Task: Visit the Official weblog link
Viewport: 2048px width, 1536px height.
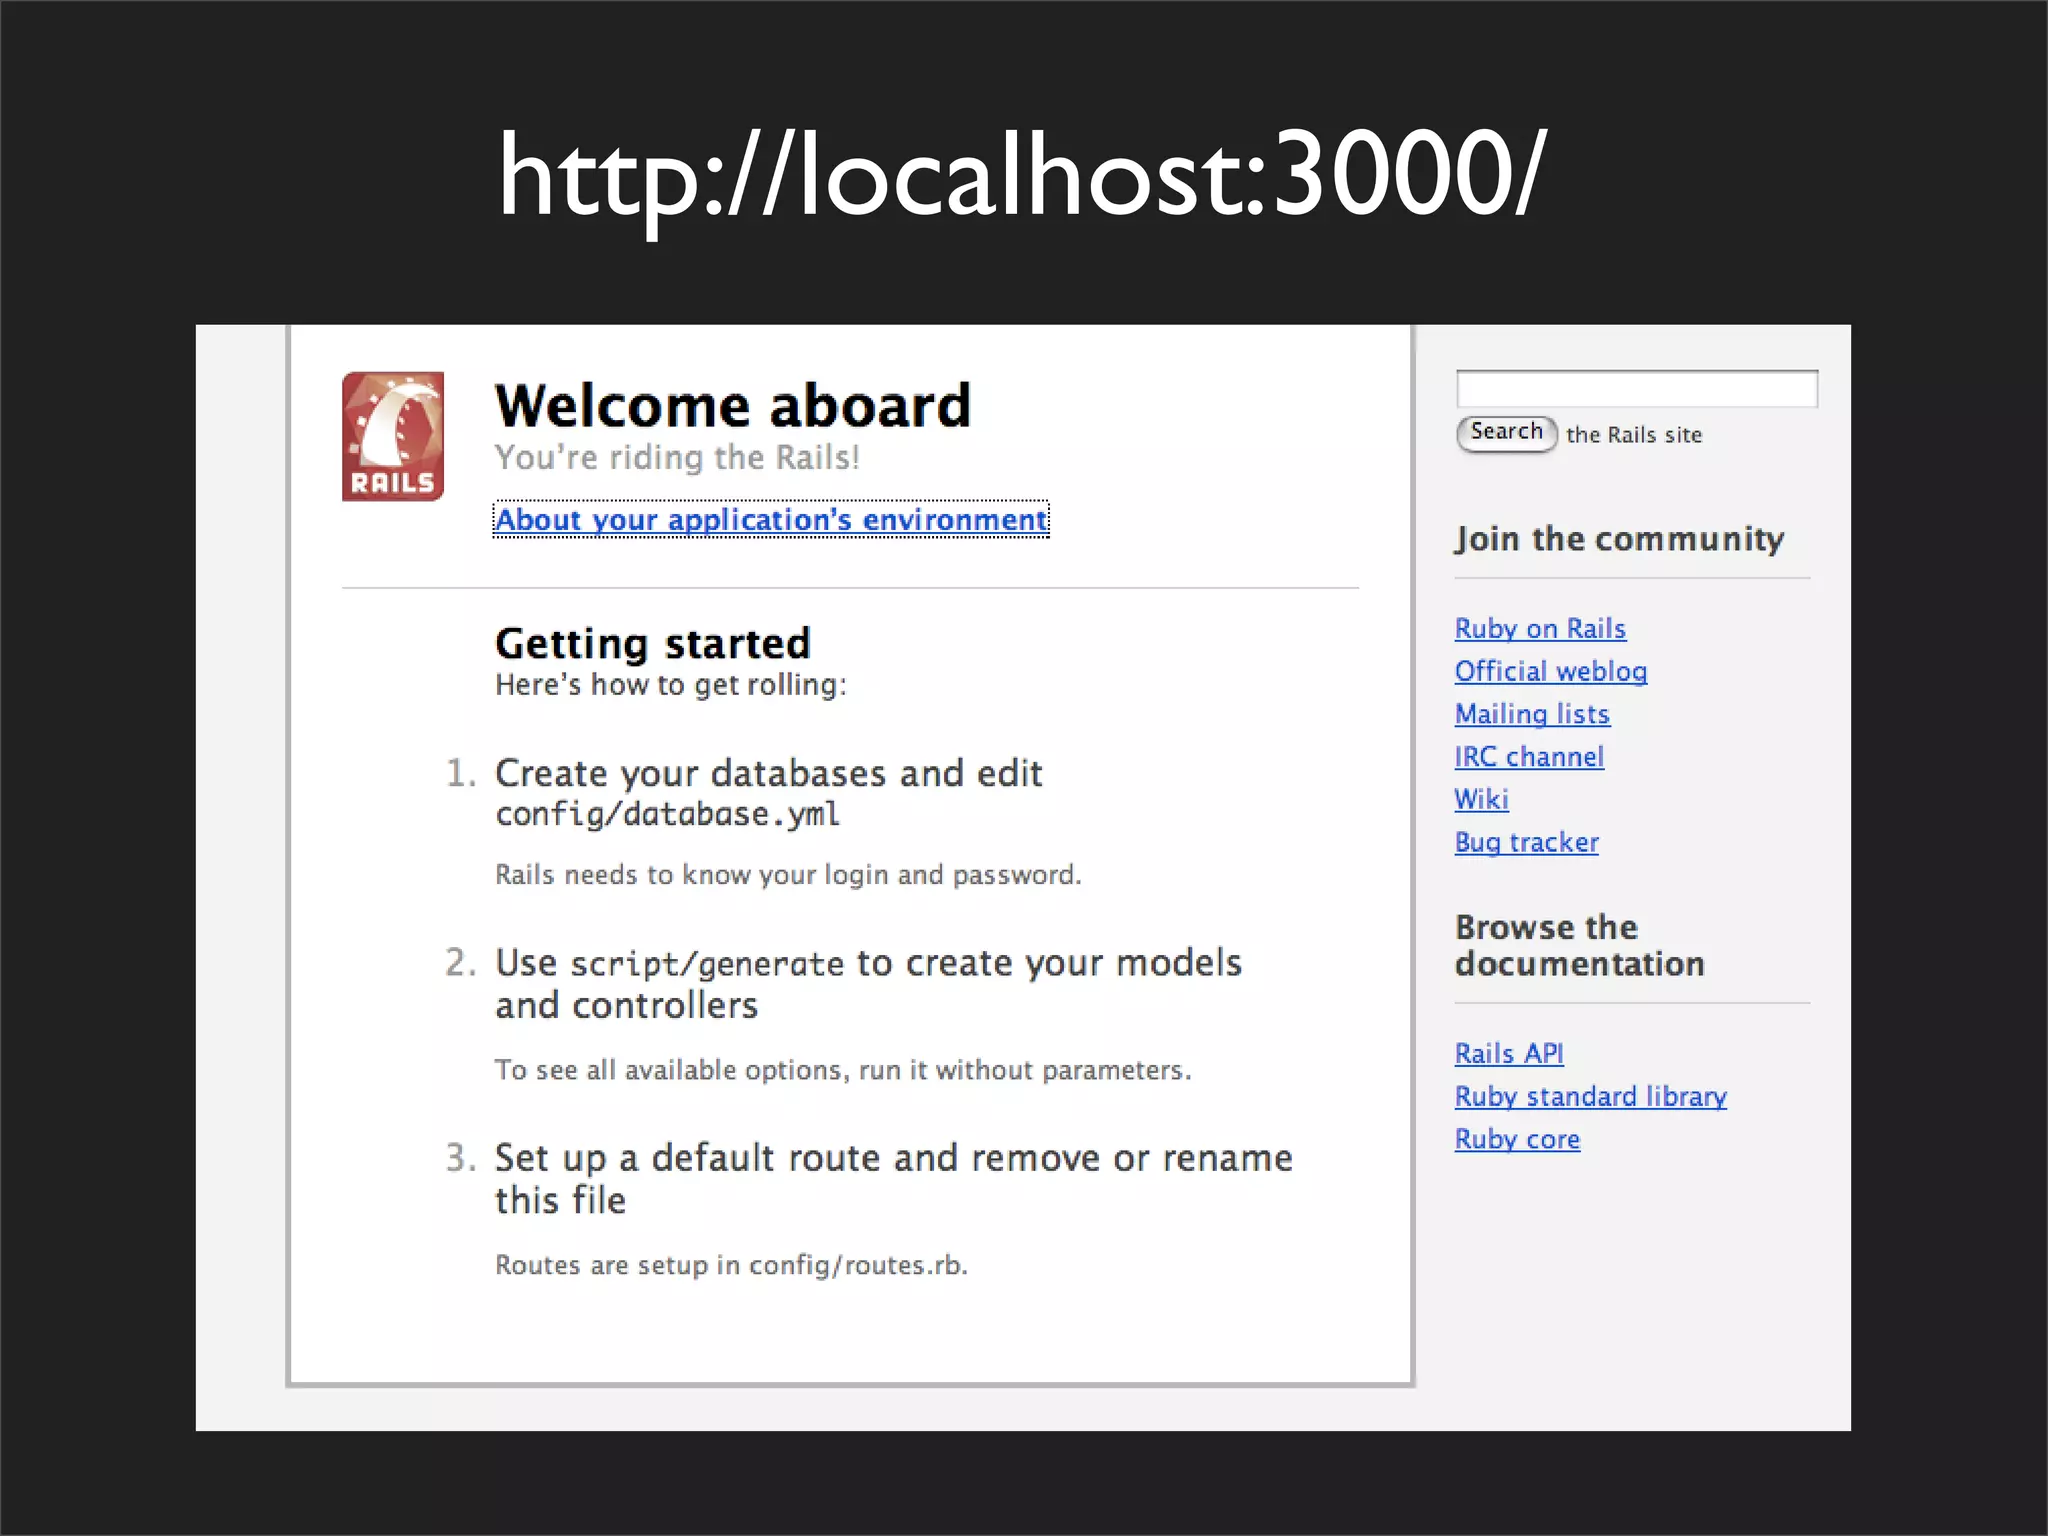Action: pos(1551,671)
